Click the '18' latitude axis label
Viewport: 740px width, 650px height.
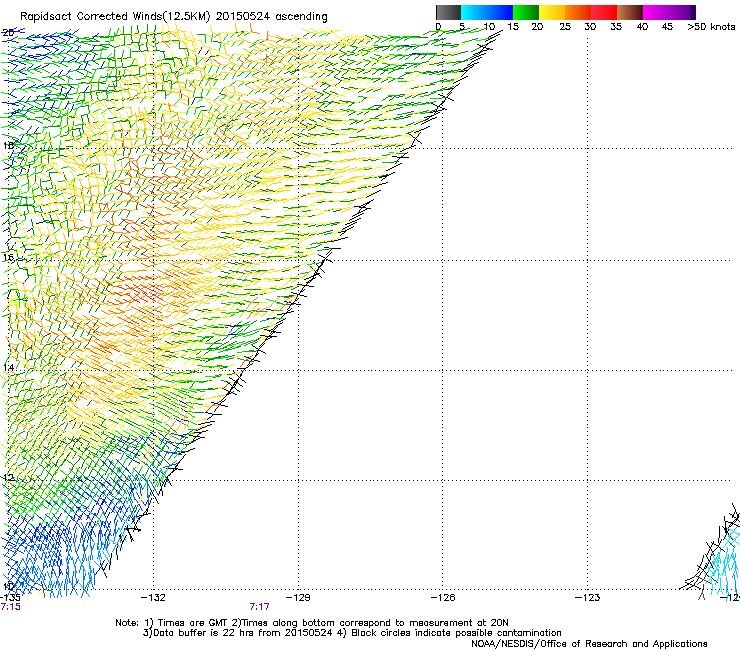pyautogui.click(x=8, y=145)
